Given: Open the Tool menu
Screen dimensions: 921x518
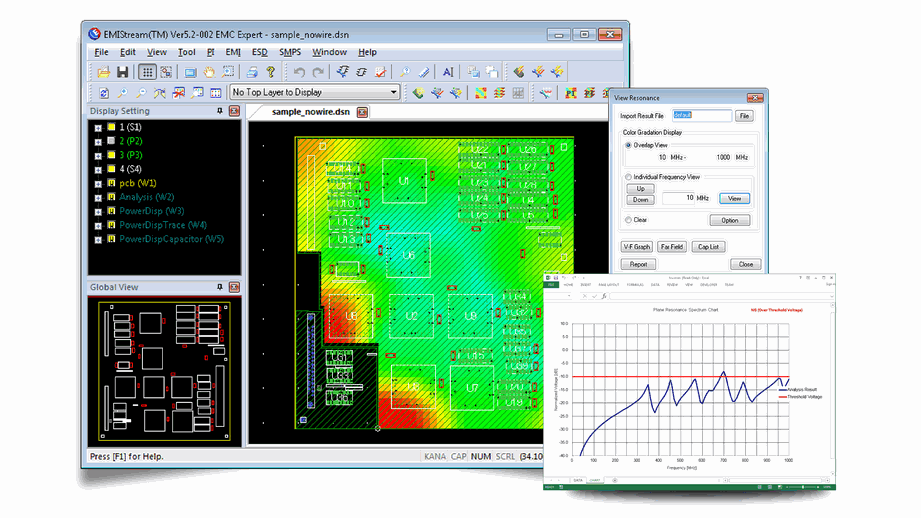Looking at the screenshot, I should point(187,52).
